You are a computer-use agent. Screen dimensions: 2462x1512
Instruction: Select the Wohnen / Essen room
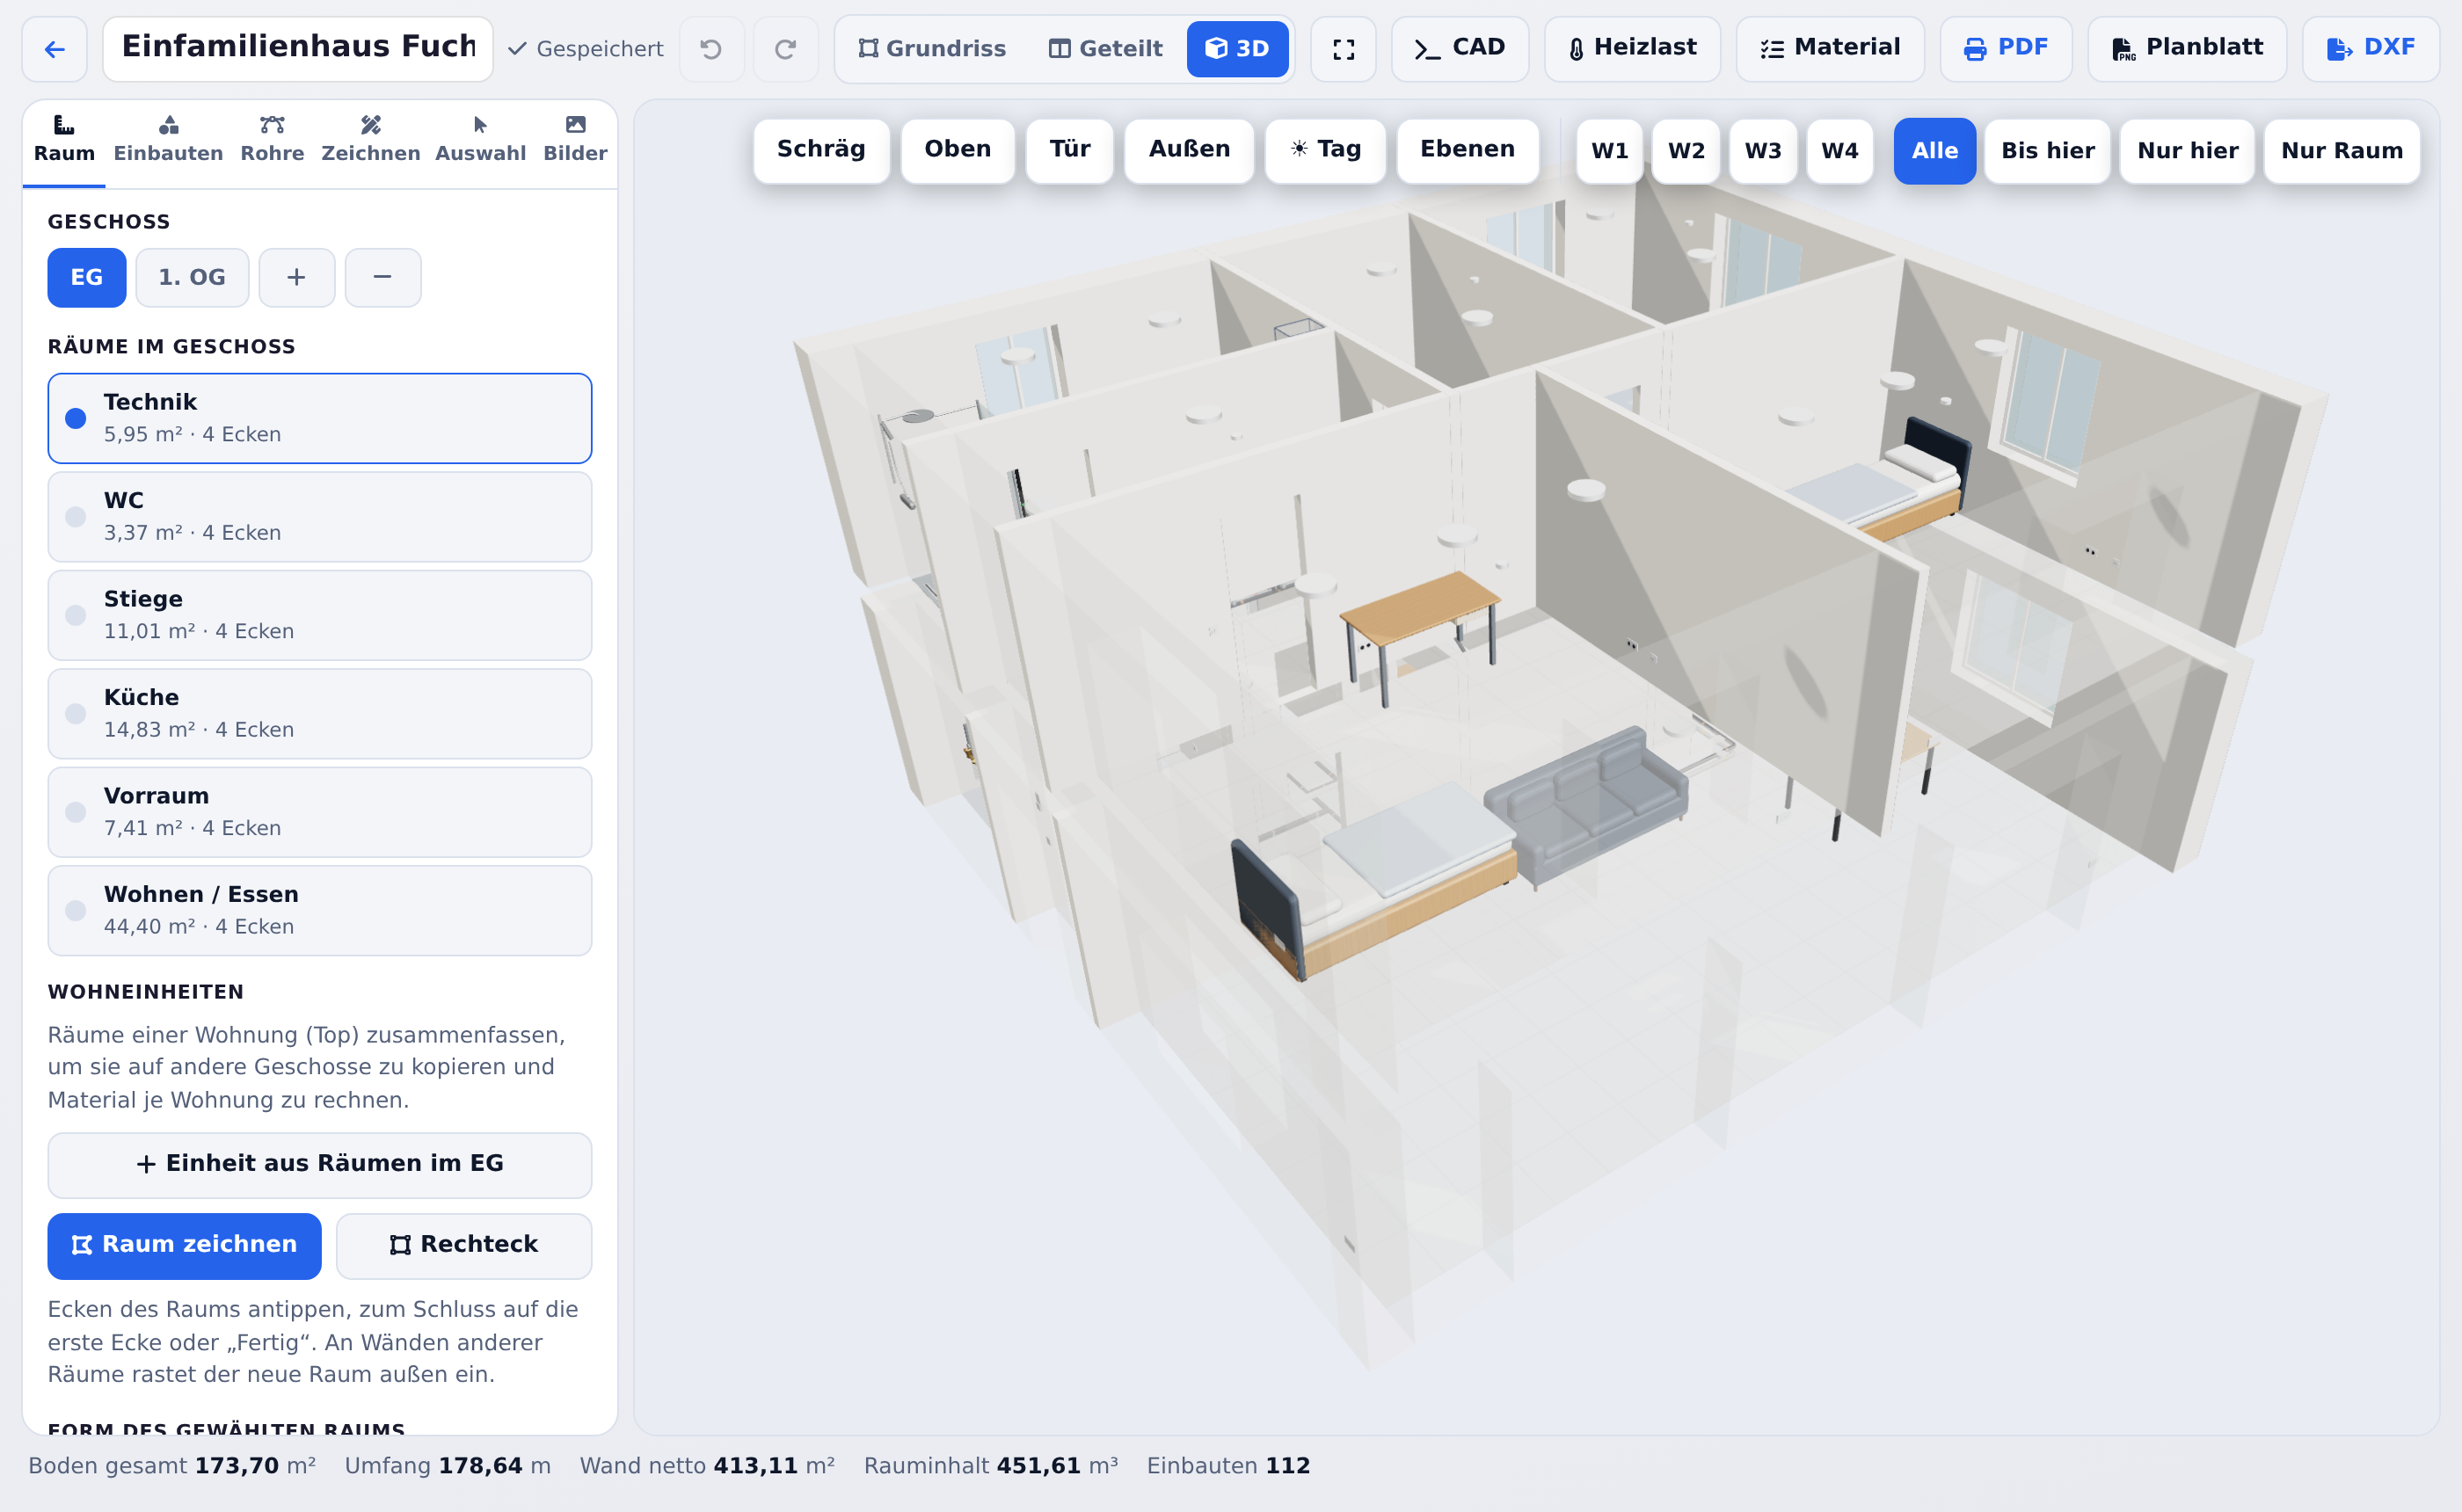[319, 910]
